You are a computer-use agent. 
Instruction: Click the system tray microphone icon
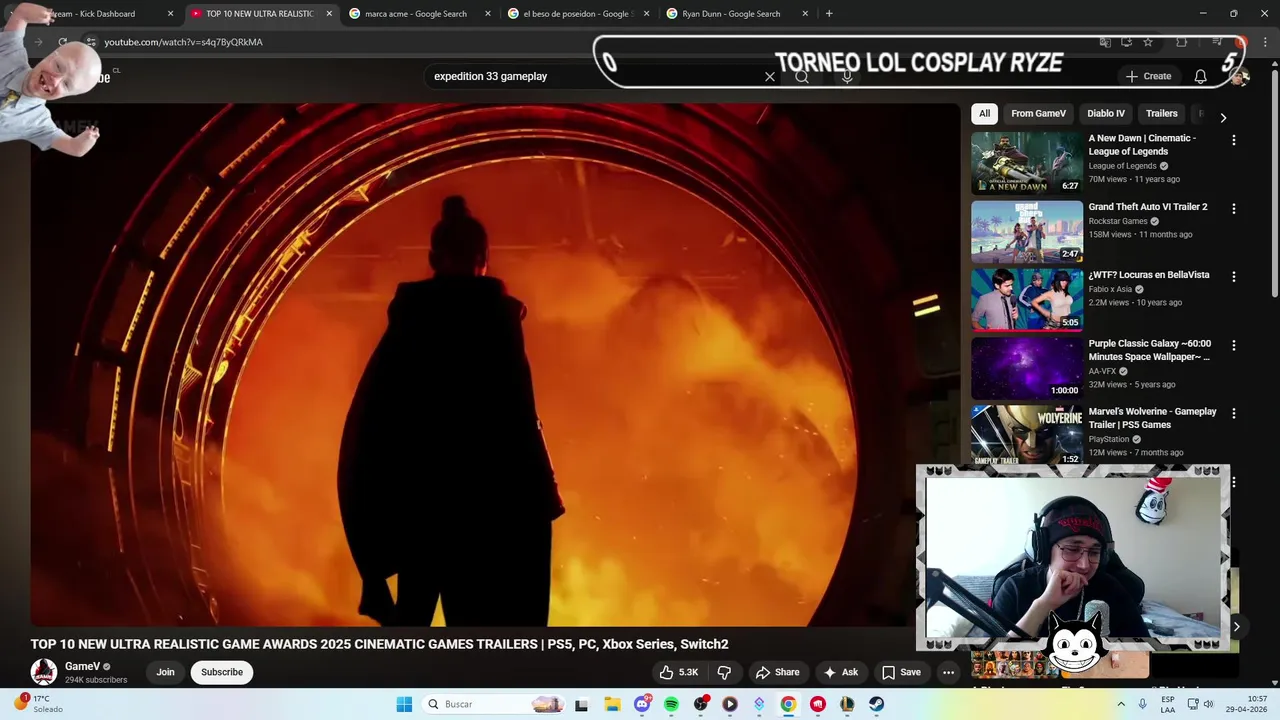[1142, 704]
